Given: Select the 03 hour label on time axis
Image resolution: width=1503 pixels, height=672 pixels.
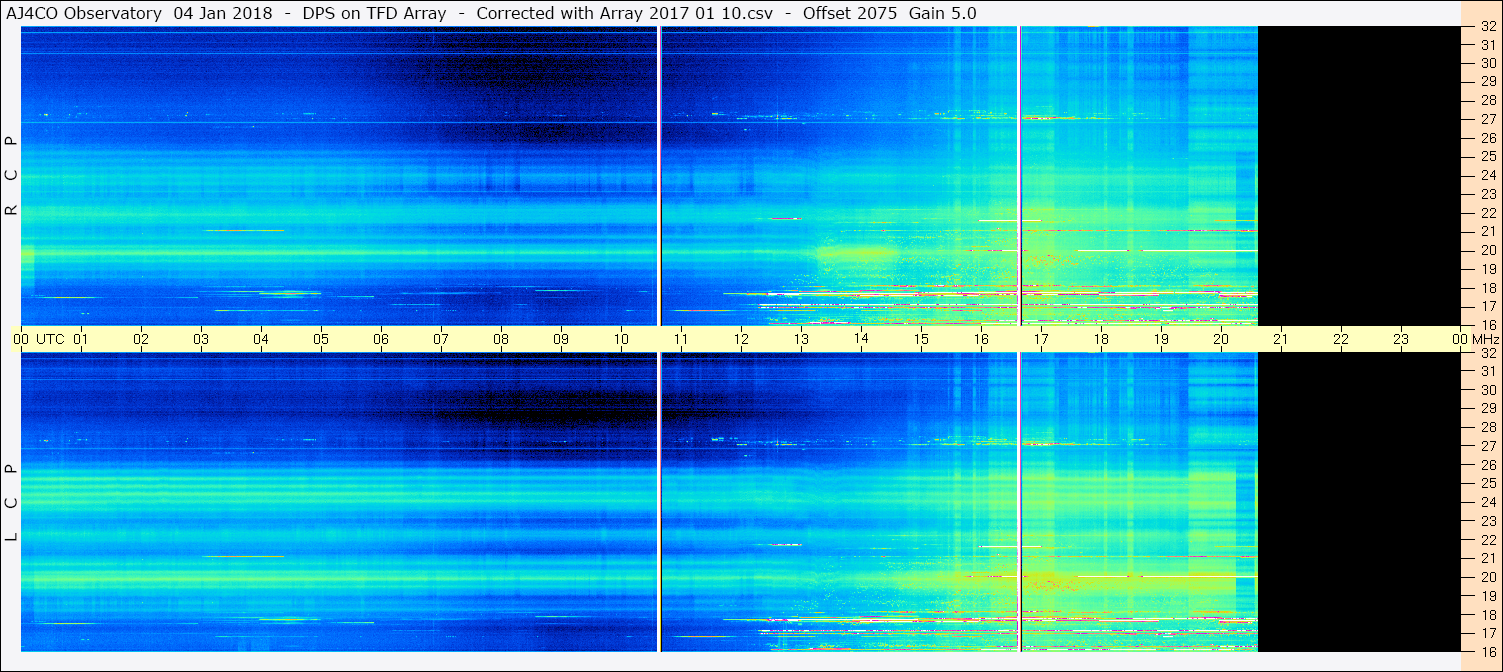Looking at the screenshot, I should tap(201, 339).
